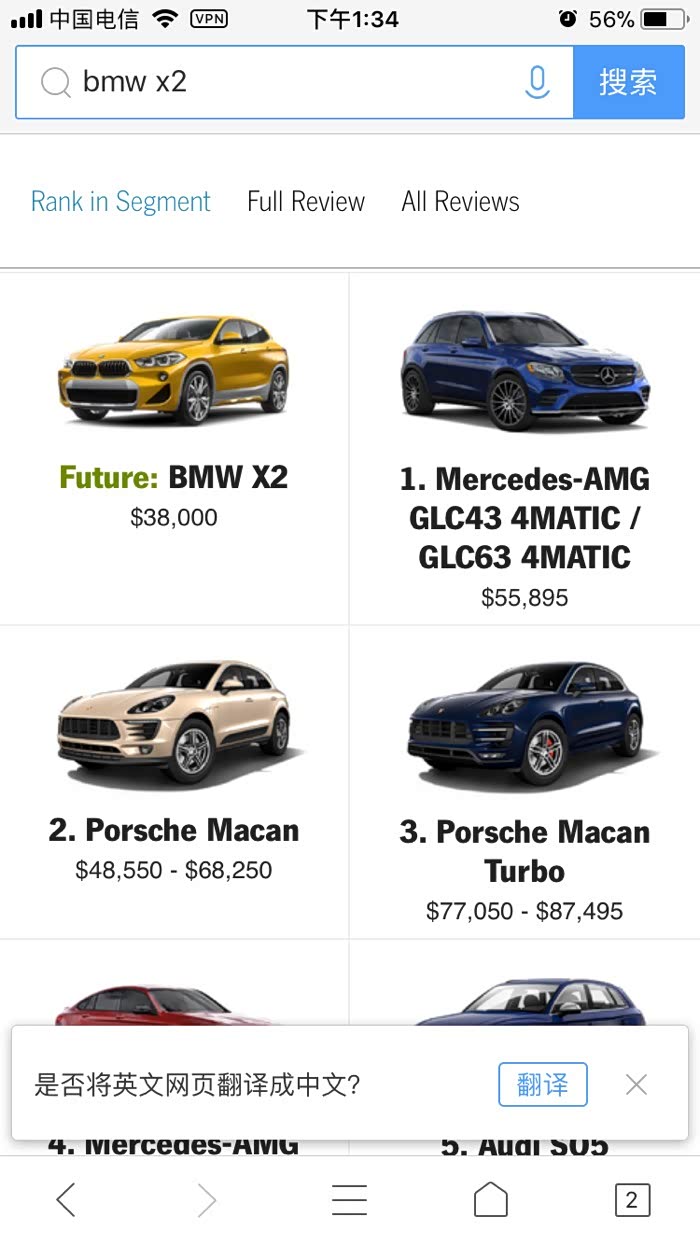The image size is (700, 1245).
Task: Tap the VPN status indicator
Action: coord(208,18)
